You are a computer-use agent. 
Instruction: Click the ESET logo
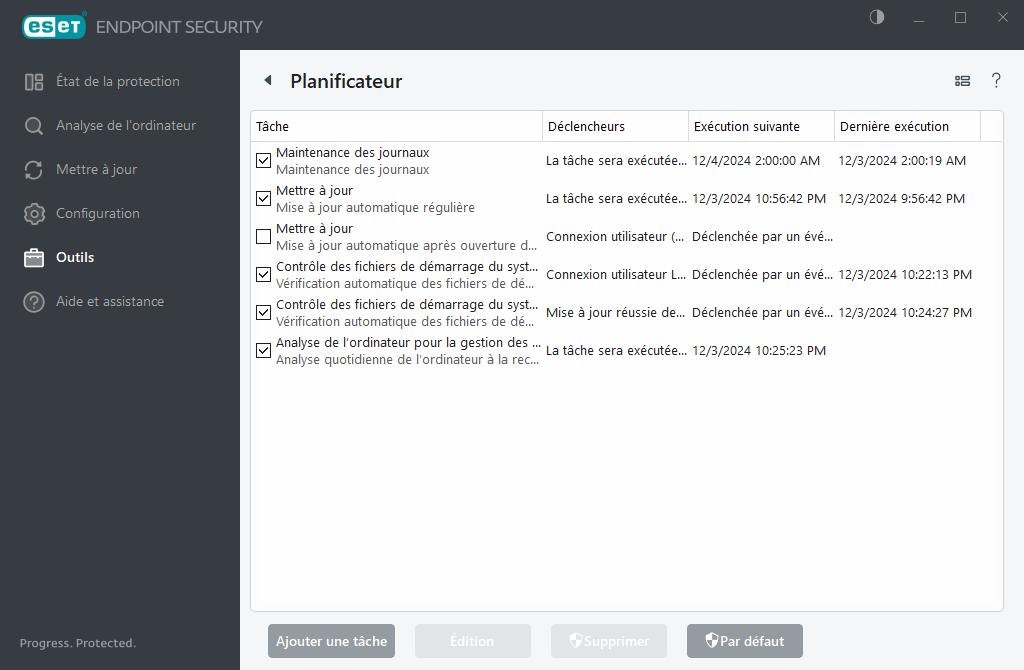click(54, 26)
